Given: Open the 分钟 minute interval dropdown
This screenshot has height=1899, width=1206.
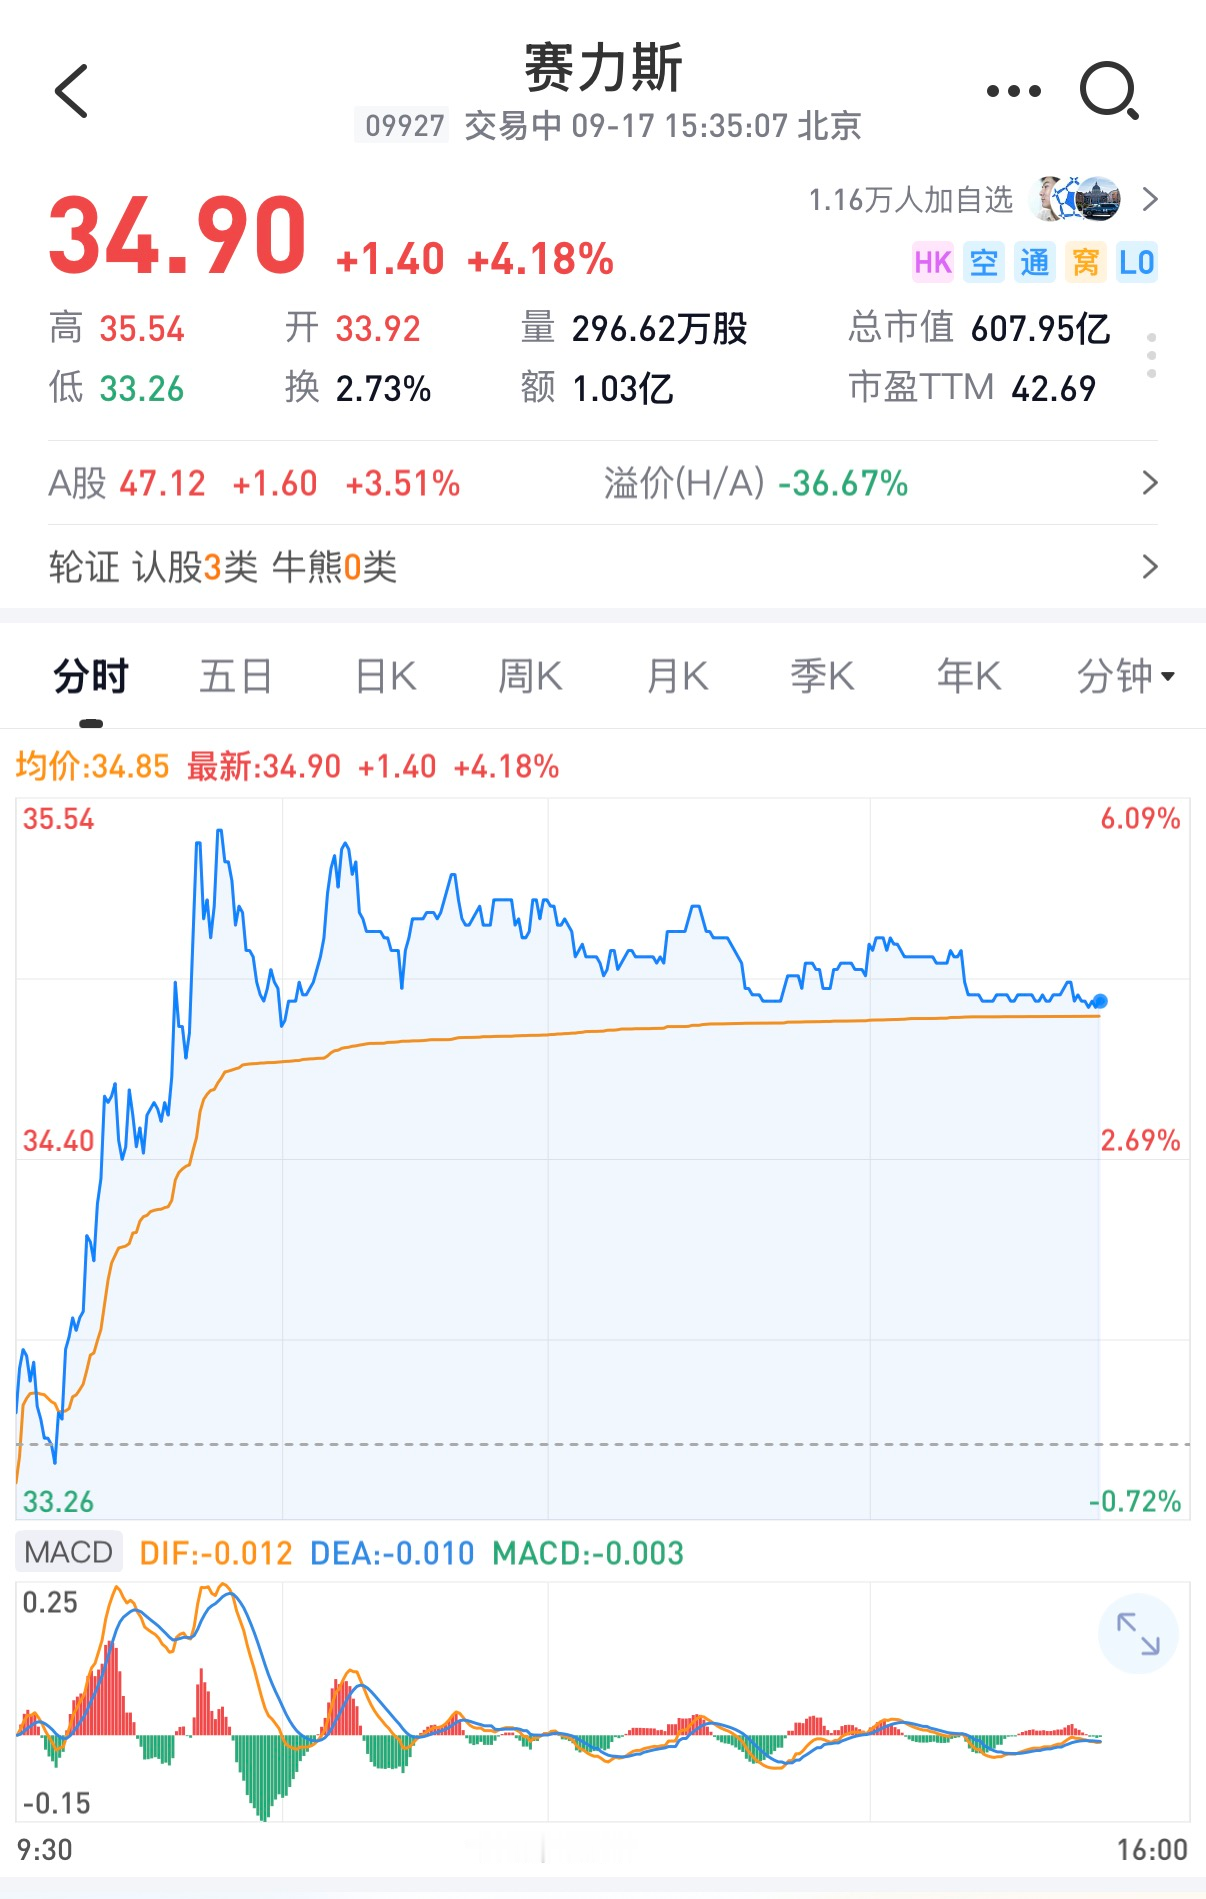Looking at the screenshot, I should (1126, 677).
